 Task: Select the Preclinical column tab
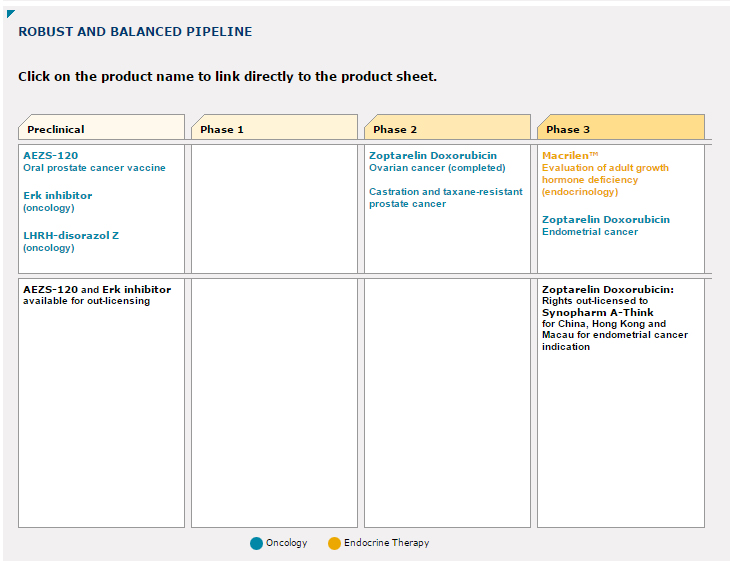(101, 129)
